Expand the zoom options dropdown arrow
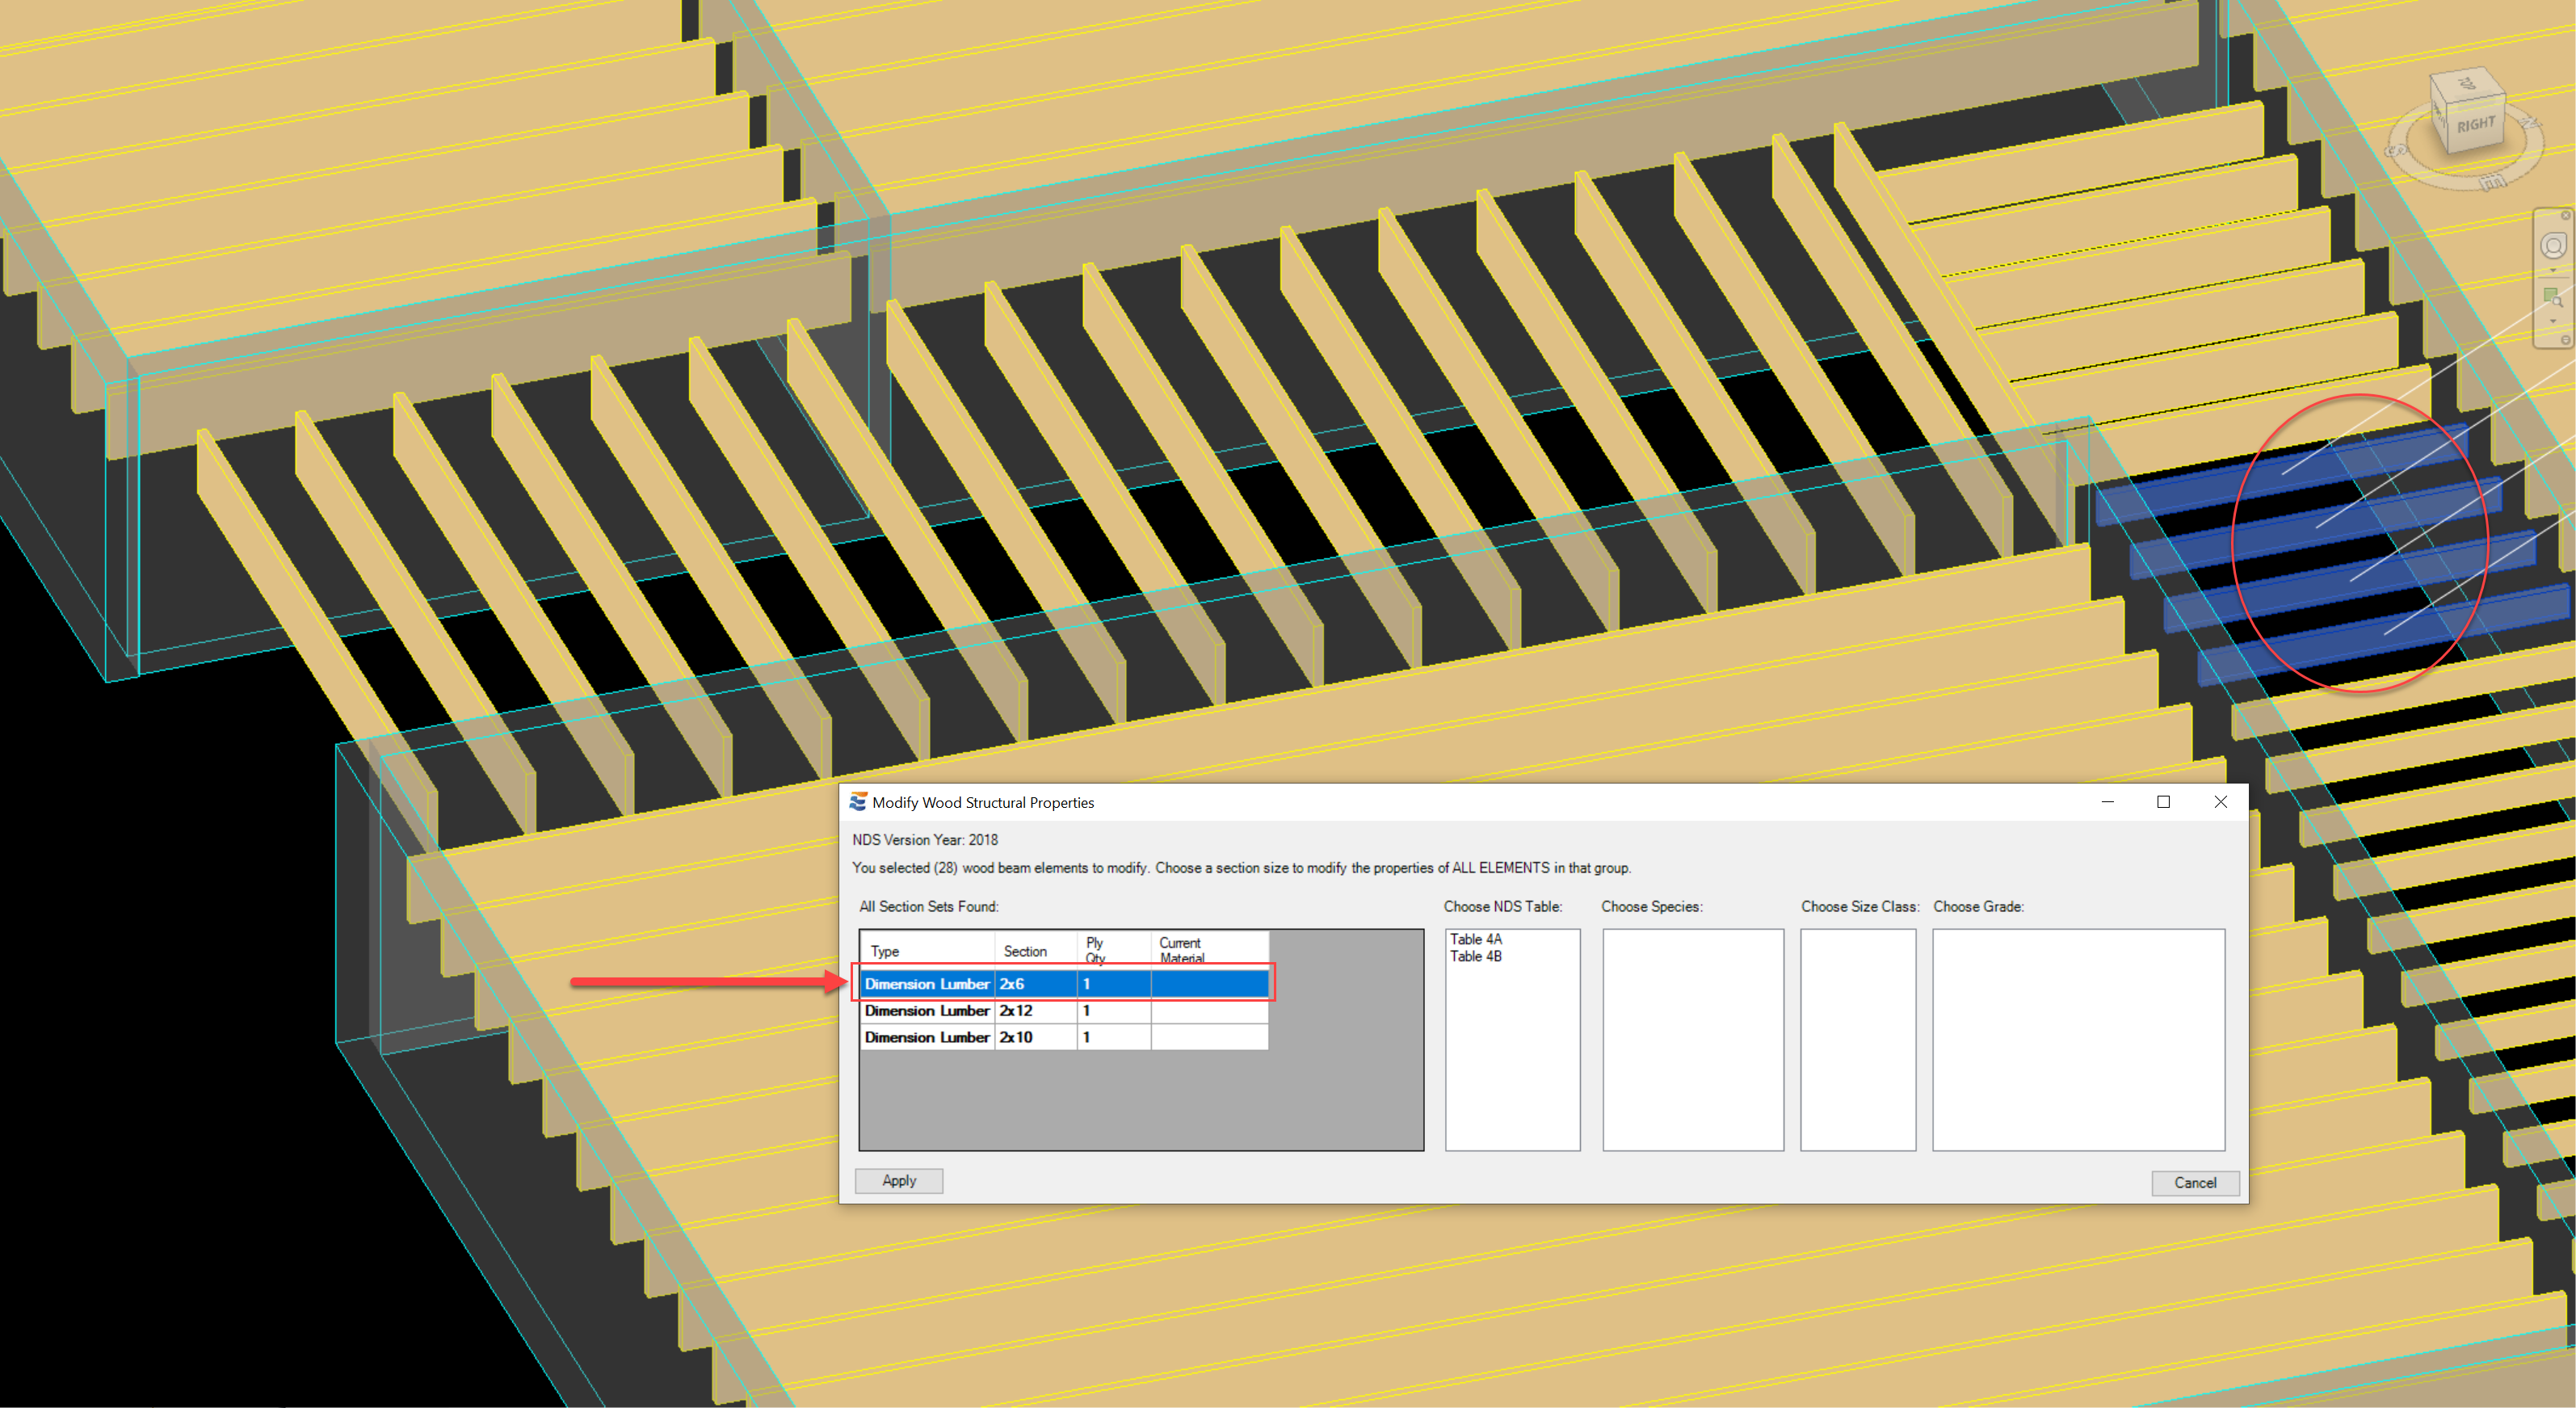This screenshot has height=1408, width=2576. coord(2553,321)
